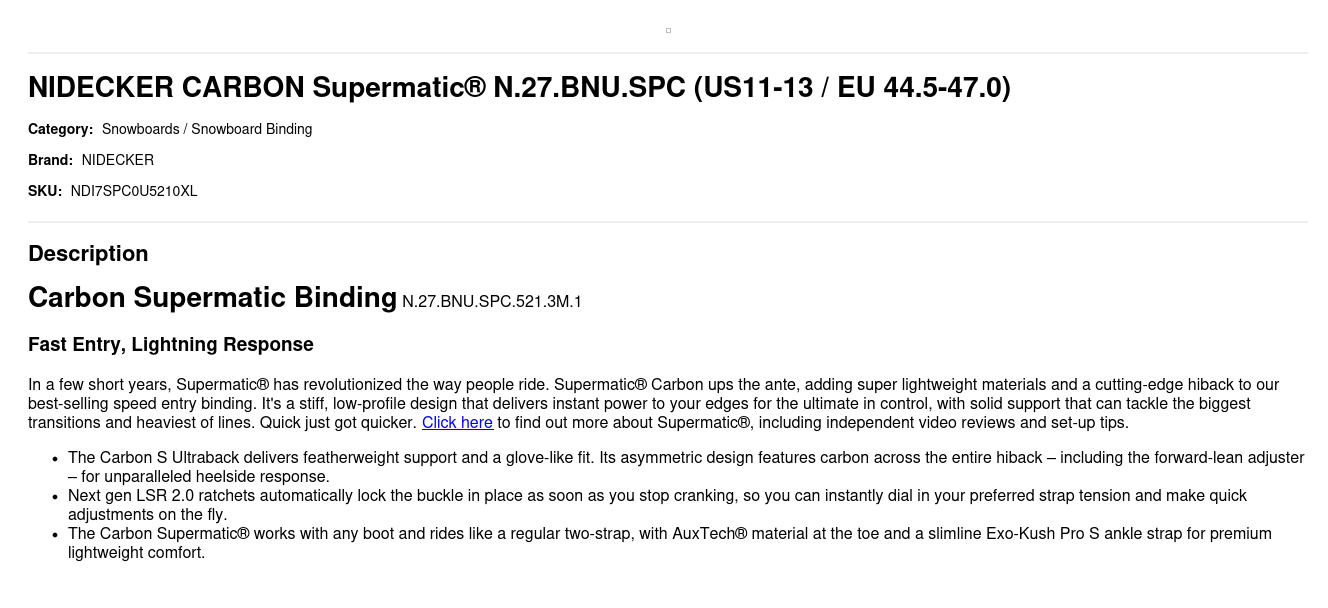Click the "Carbon Supermatic Binding" heading

point(212,298)
